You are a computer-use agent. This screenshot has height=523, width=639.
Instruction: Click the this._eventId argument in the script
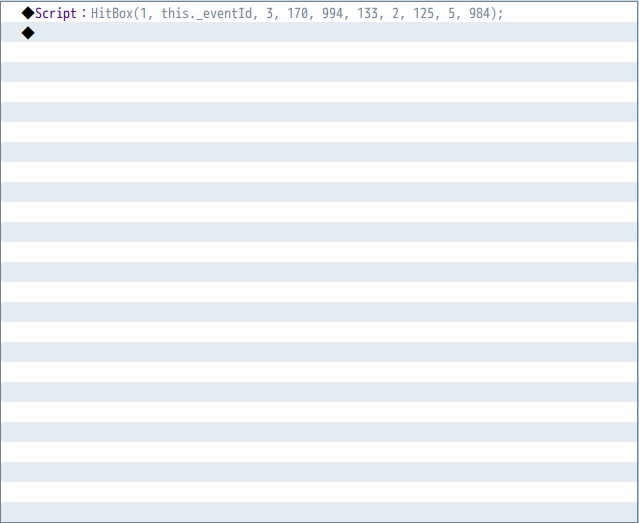pos(207,14)
